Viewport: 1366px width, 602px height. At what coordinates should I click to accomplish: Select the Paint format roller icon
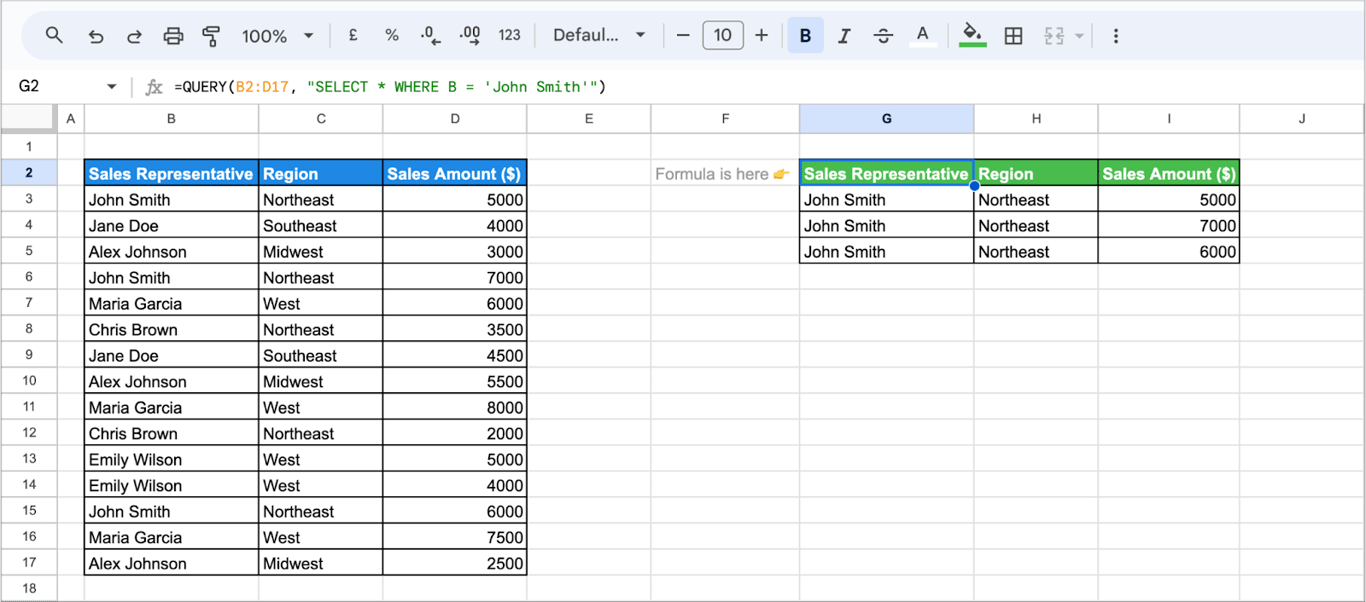coord(211,36)
